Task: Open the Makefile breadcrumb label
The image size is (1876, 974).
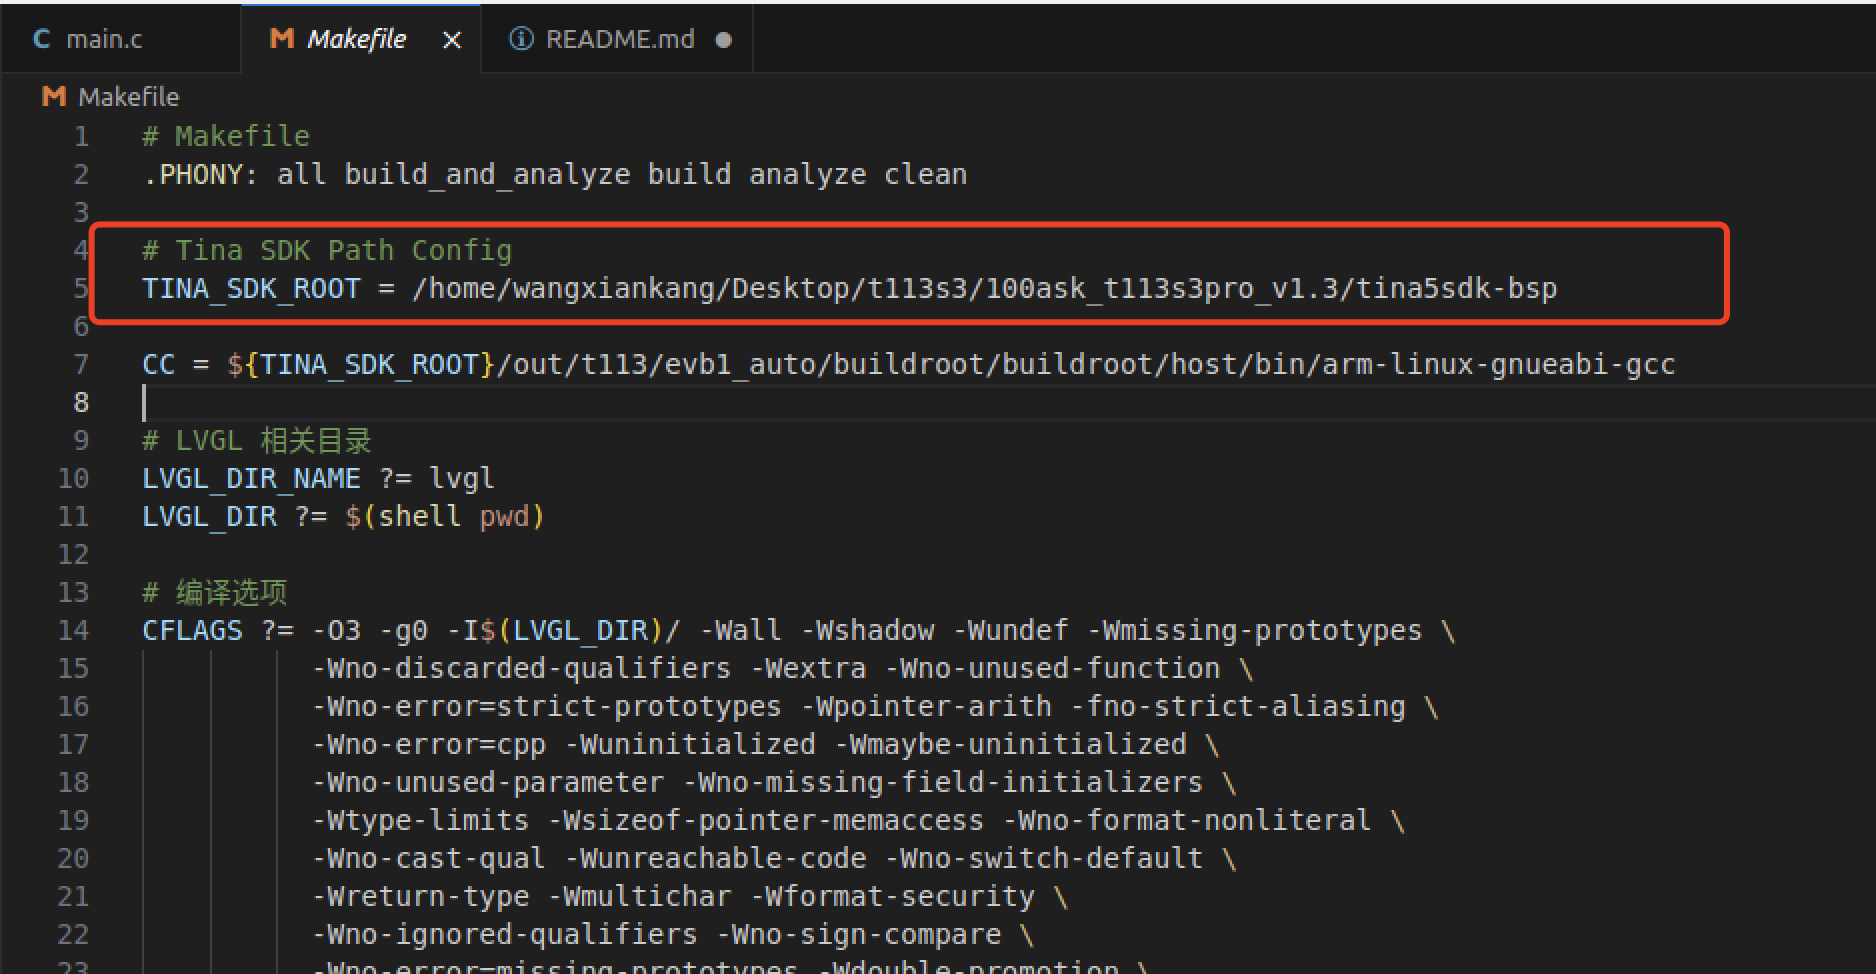Action: click(x=129, y=97)
